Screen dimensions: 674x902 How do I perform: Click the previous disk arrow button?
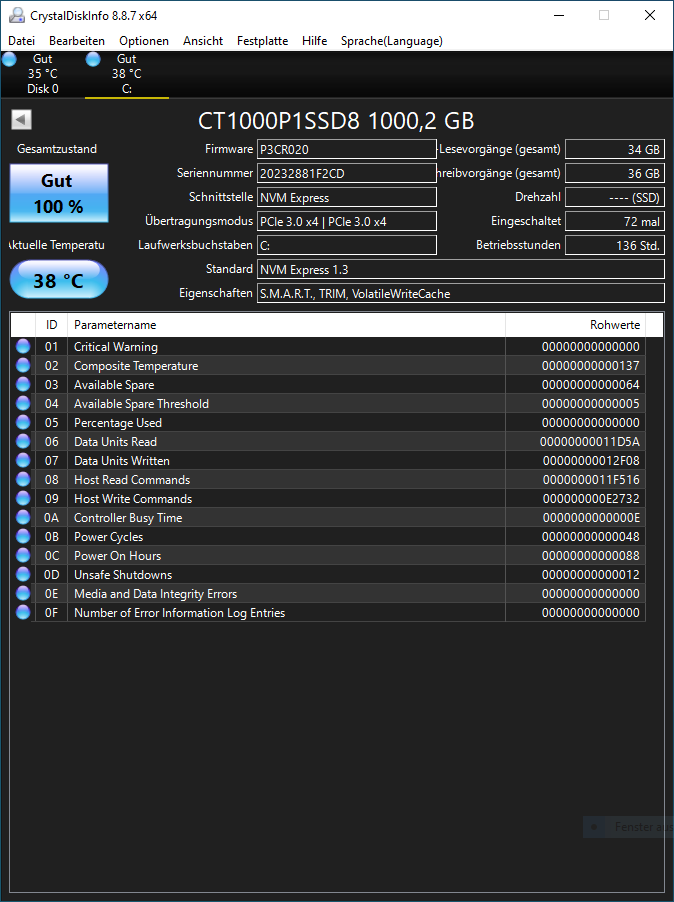pos(21,120)
